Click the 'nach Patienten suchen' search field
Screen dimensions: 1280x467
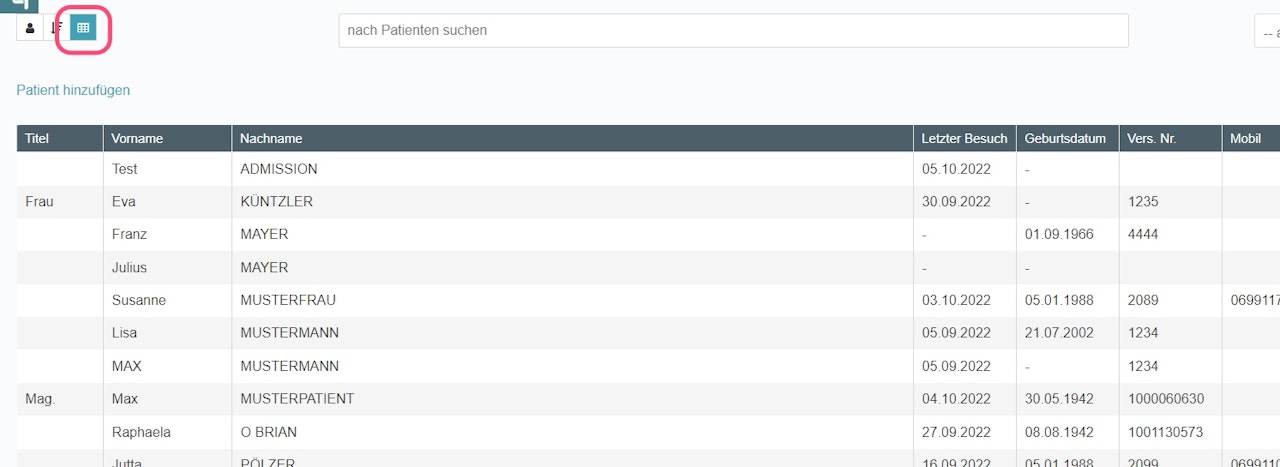pyautogui.click(x=733, y=31)
